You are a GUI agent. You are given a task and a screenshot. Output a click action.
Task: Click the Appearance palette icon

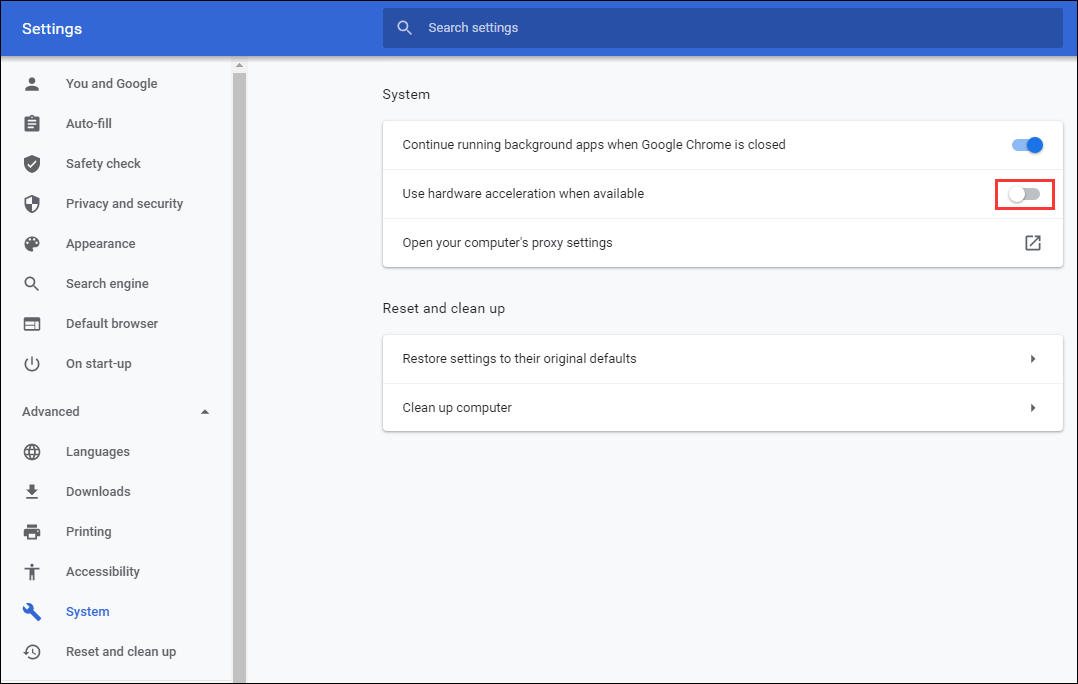click(32, 244)
